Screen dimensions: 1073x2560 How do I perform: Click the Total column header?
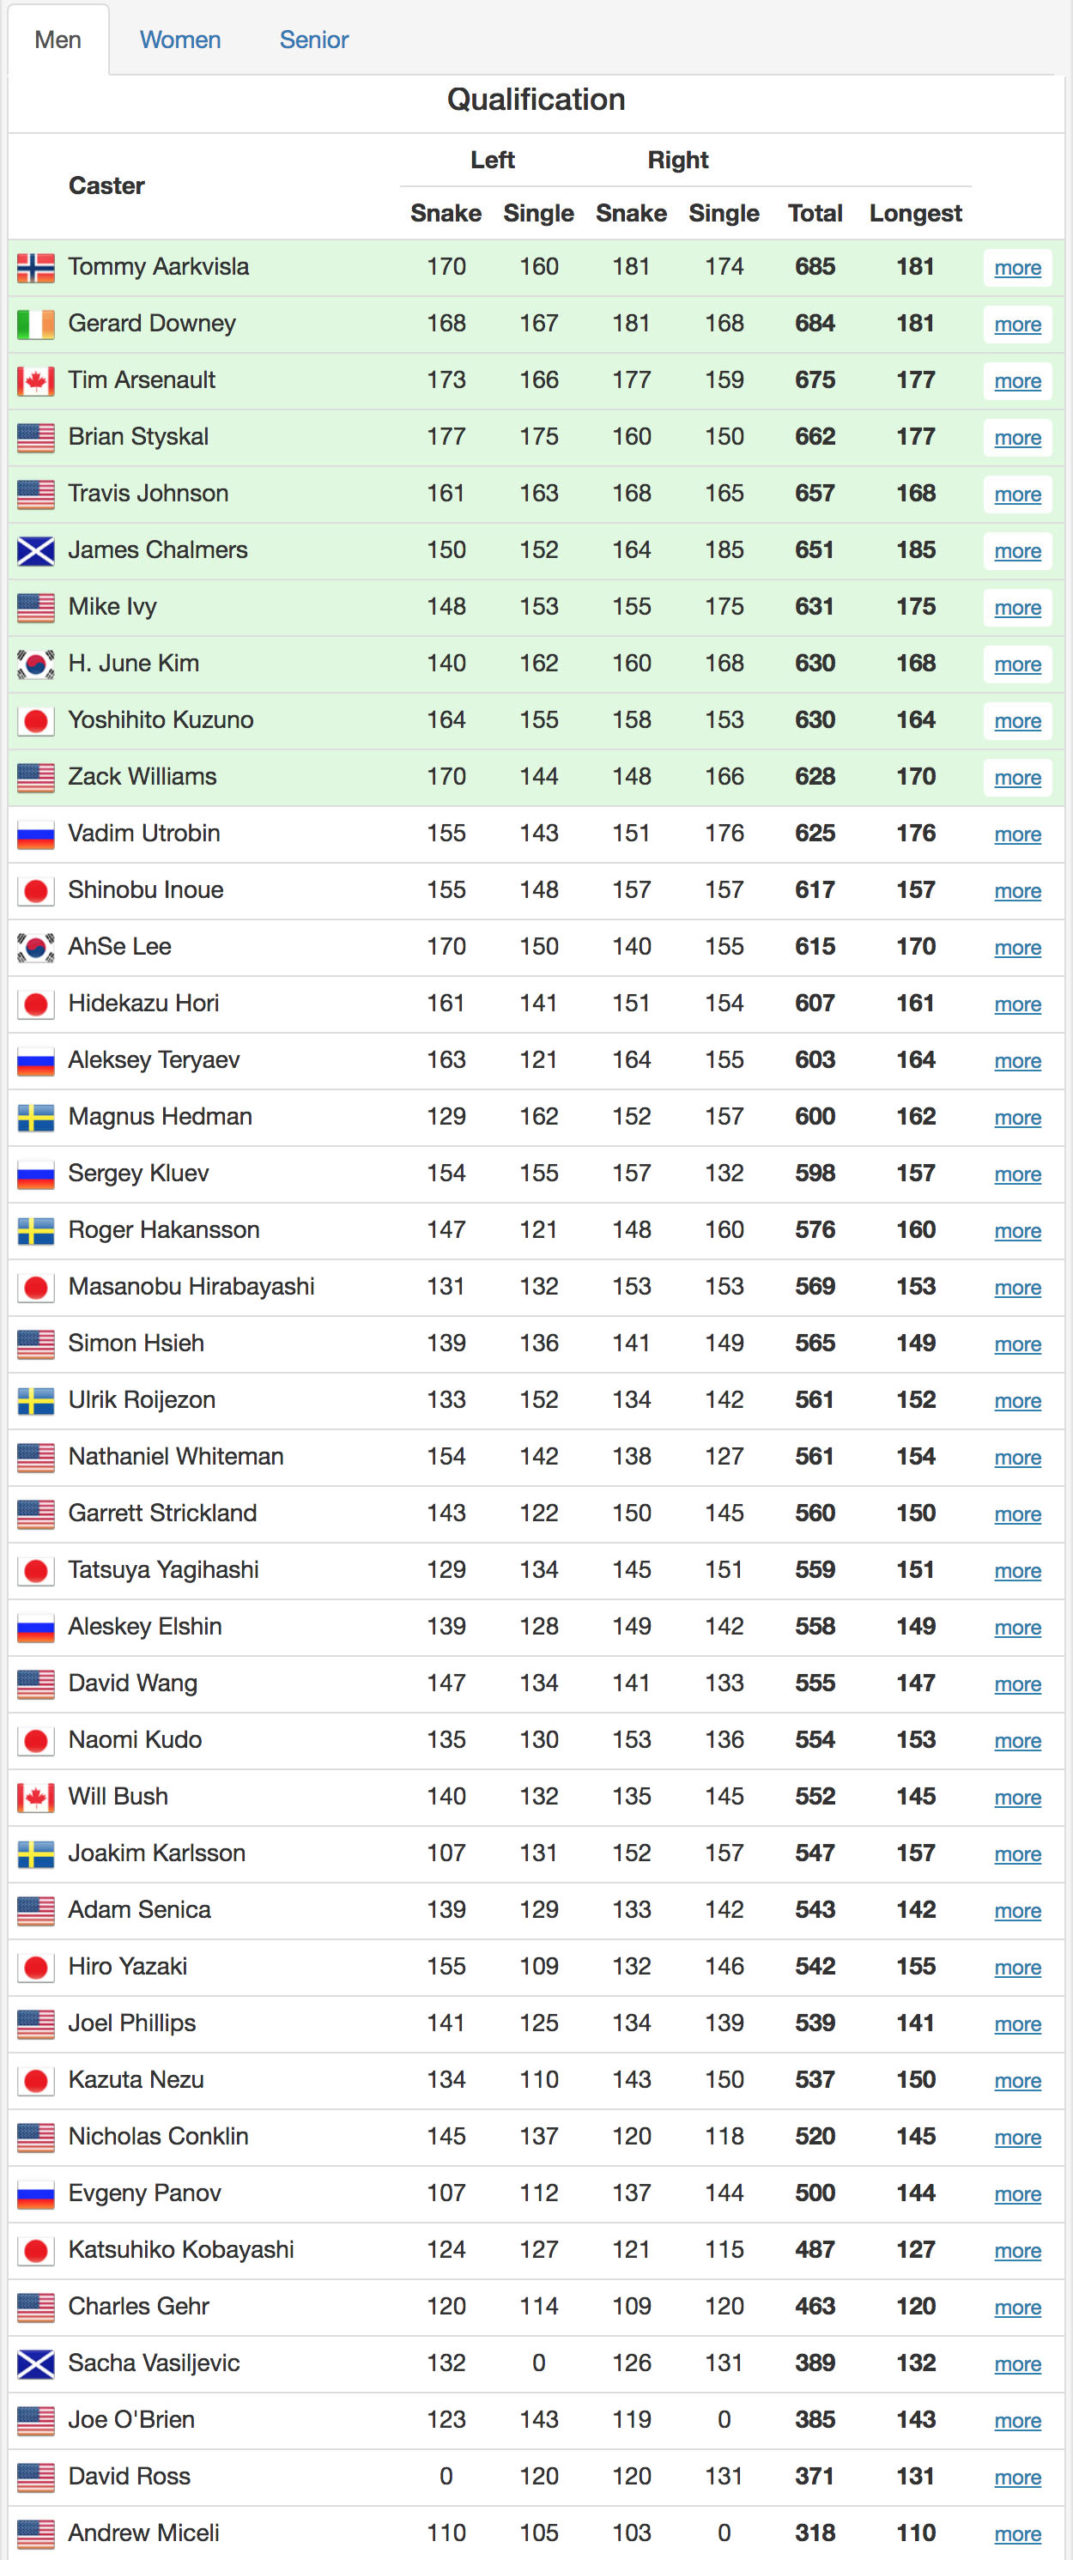pos(815,213)
